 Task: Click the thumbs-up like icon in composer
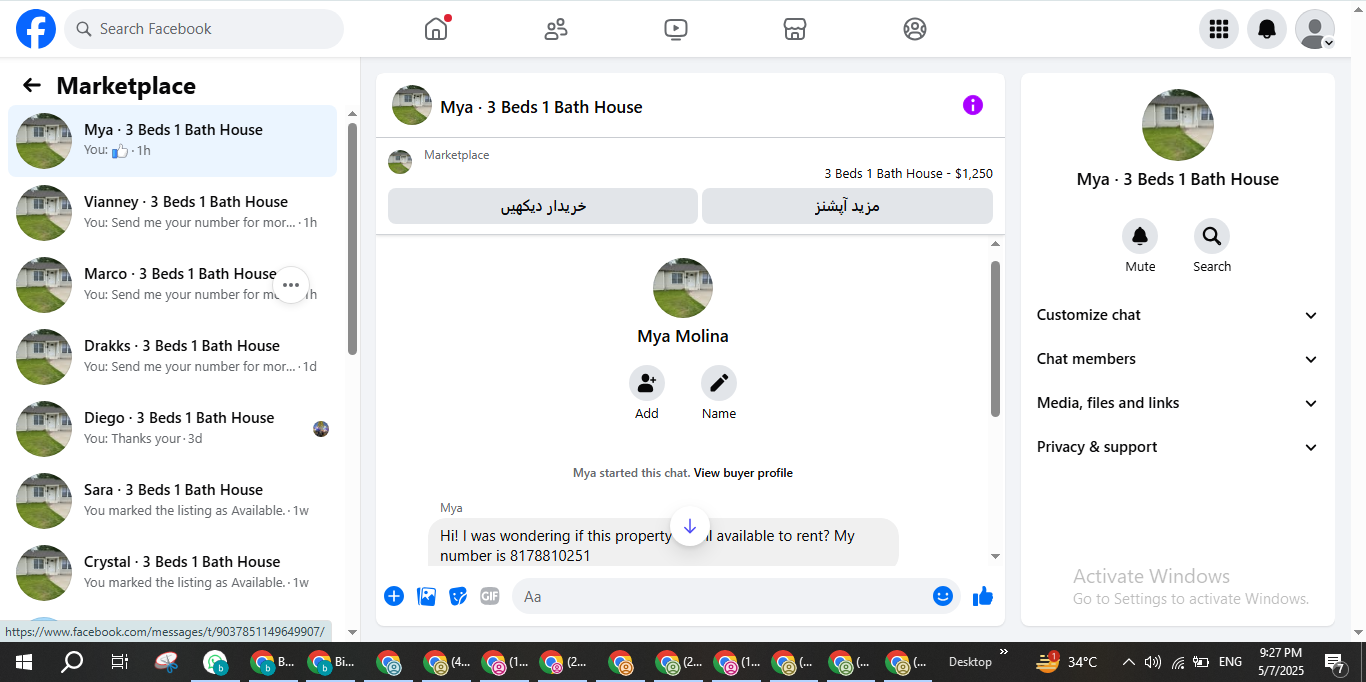[x=983, y=596]
